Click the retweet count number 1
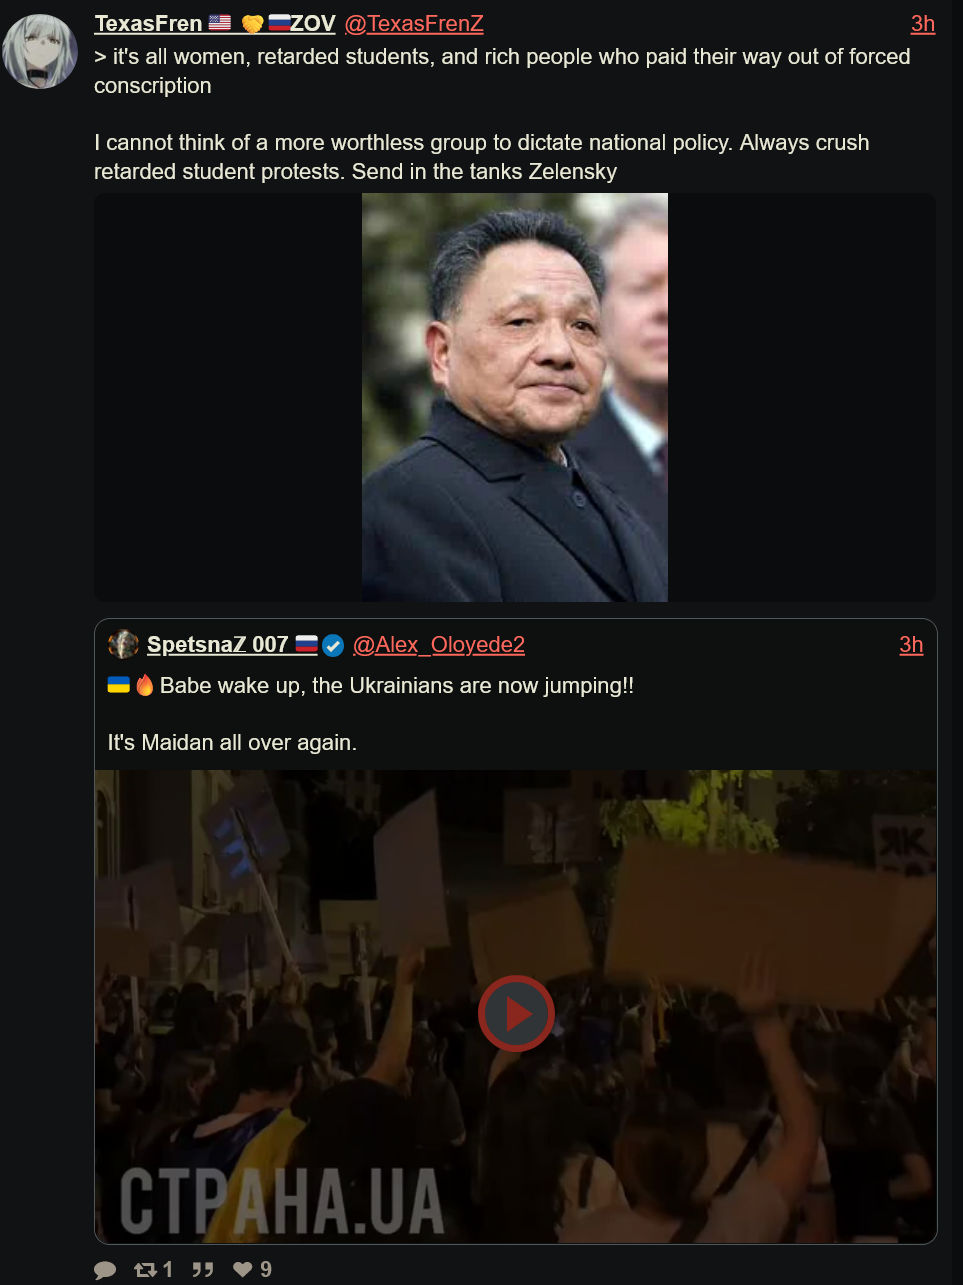Image resolution: width=963 pixels, height=1285 pixels. [168, 1270]
